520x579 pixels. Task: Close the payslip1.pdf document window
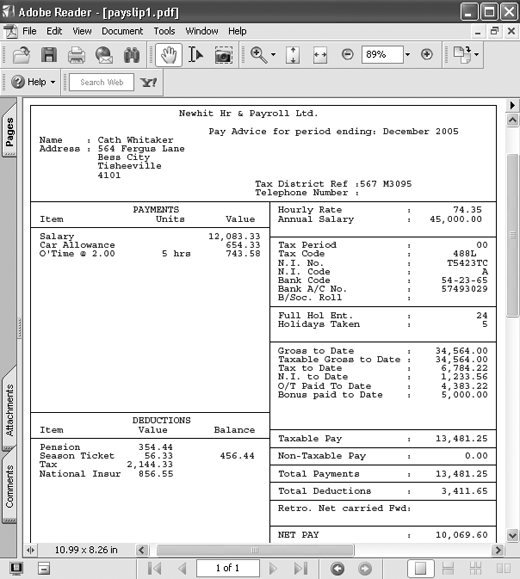coord(512,31)
